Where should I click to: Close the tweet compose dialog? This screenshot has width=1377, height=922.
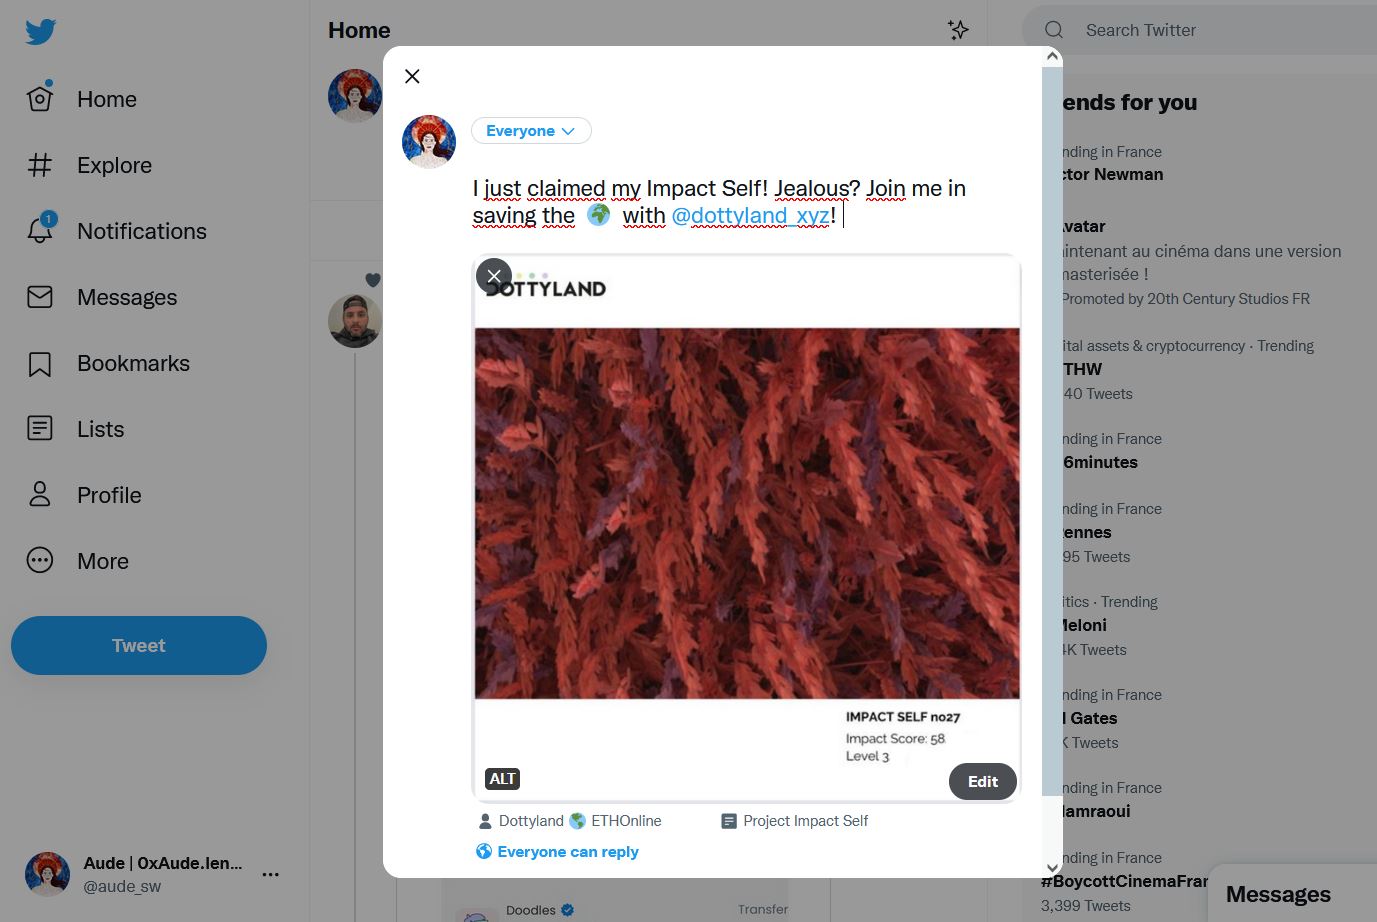[x=412, y=76]
